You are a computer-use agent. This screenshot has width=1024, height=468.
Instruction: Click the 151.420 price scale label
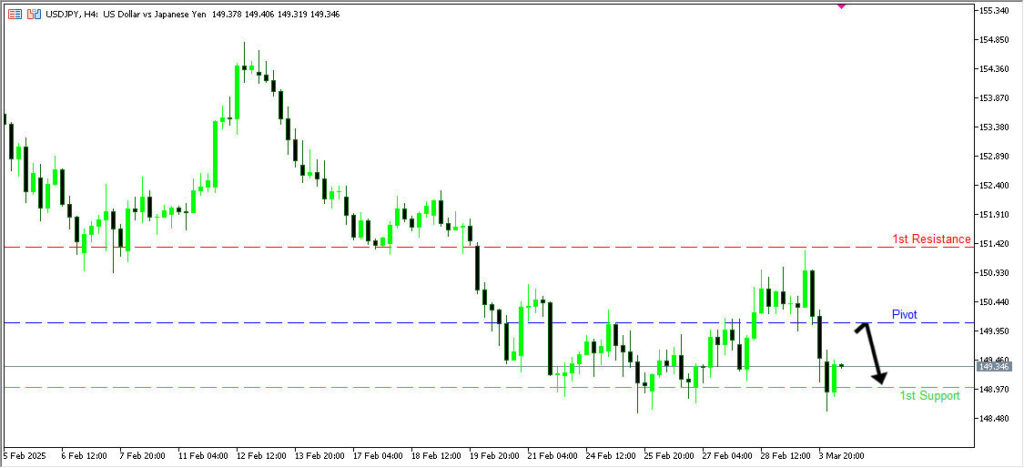coord(991,244)
